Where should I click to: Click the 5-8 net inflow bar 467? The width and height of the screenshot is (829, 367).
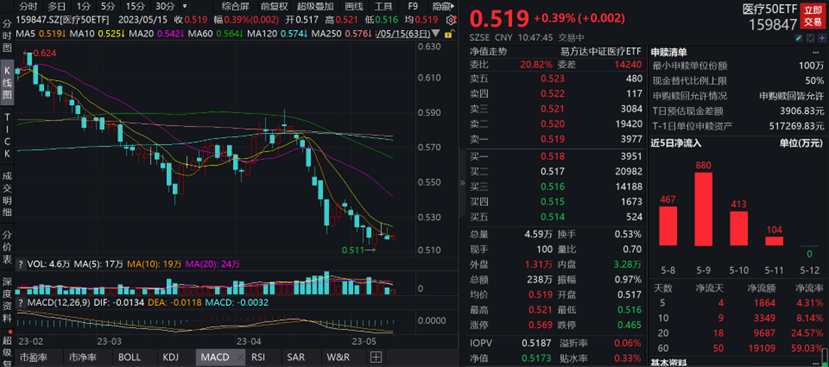pos(668,226)
